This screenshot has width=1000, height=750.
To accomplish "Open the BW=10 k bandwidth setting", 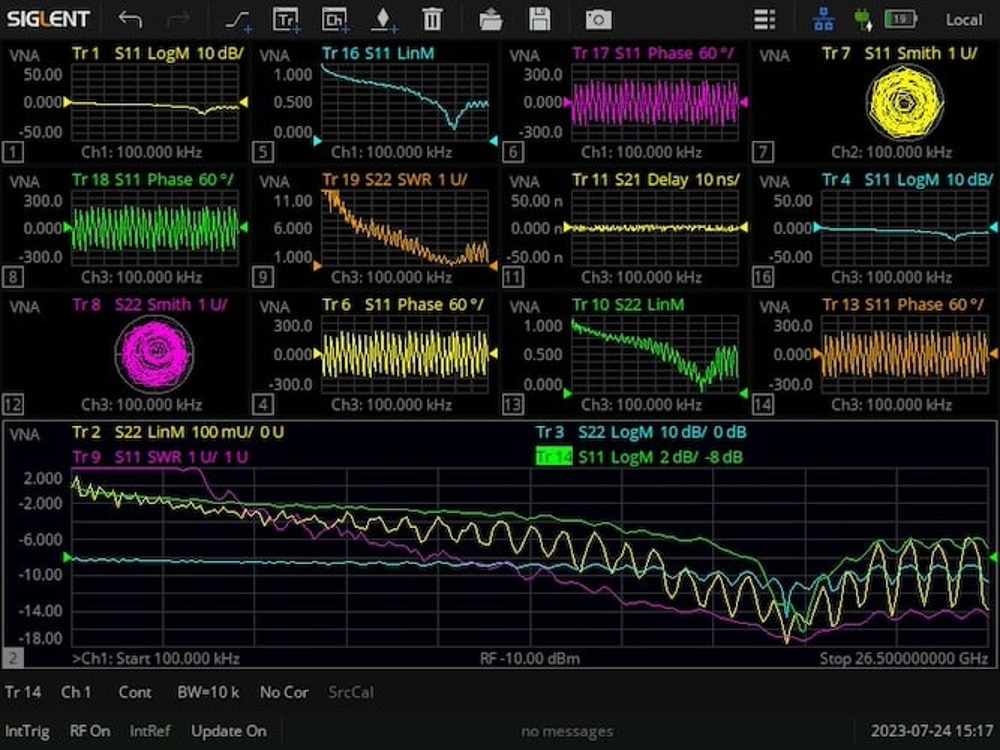I will tap(209, 692).
